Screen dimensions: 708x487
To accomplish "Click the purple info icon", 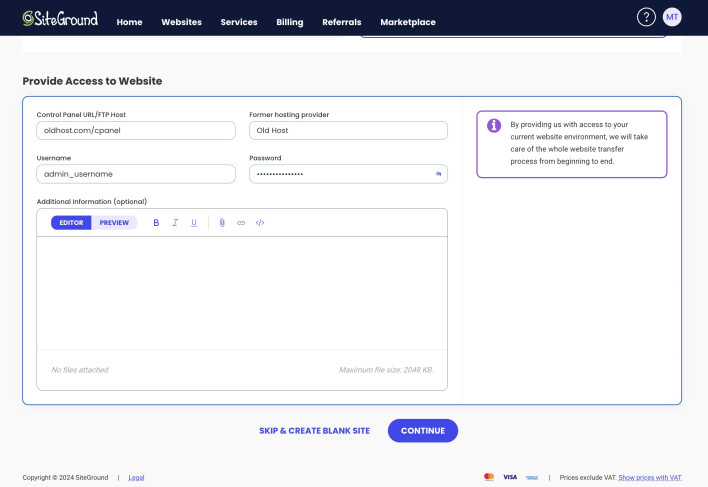I will point(494,125).
